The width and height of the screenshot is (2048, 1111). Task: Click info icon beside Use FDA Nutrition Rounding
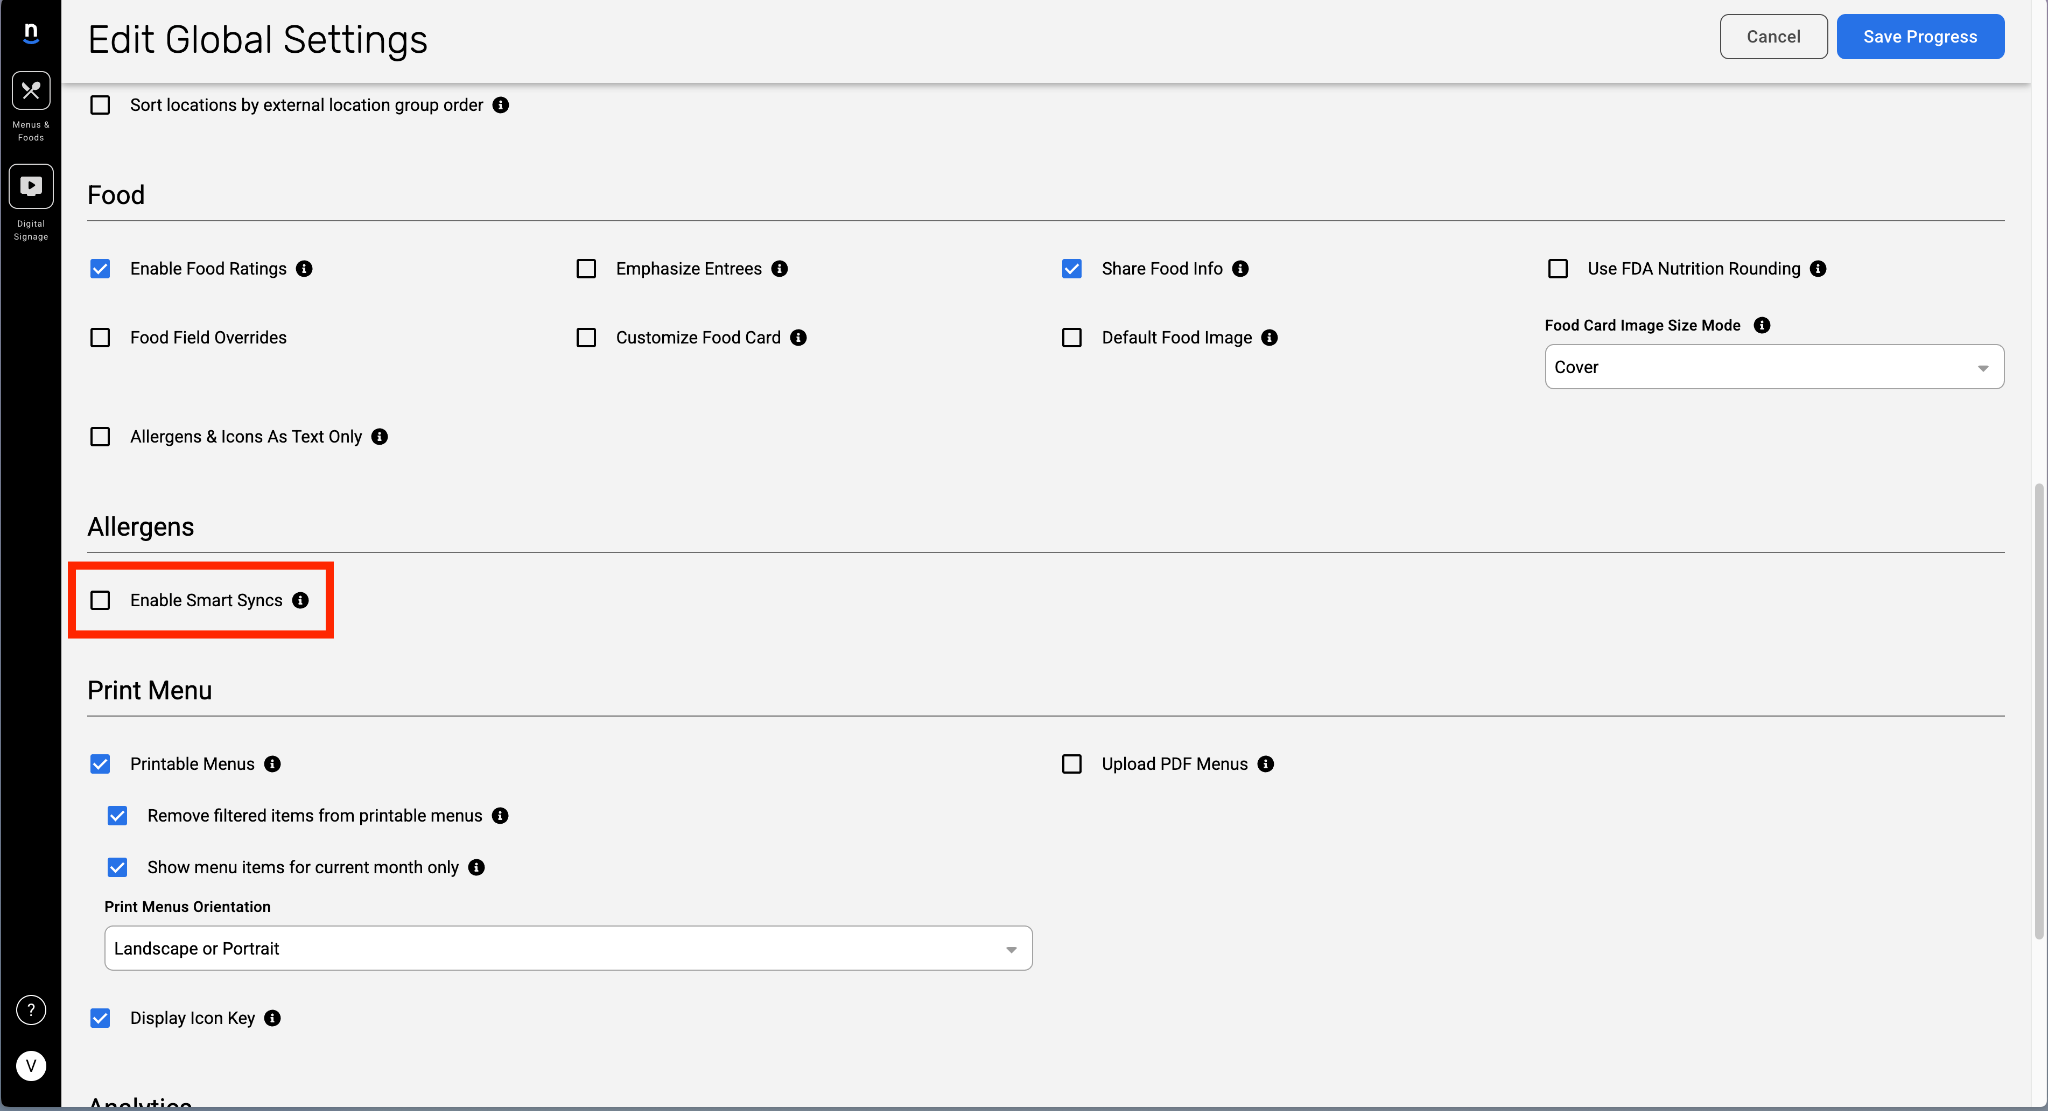pyautogui.click(x=1819, y=269)
